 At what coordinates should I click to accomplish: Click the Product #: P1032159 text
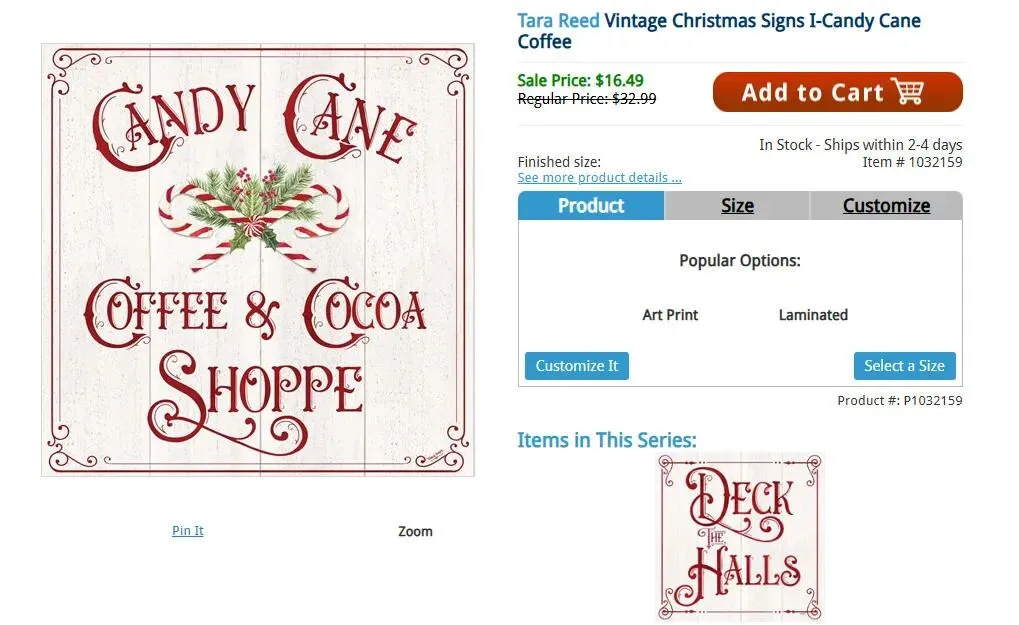[x=899, y=401]
